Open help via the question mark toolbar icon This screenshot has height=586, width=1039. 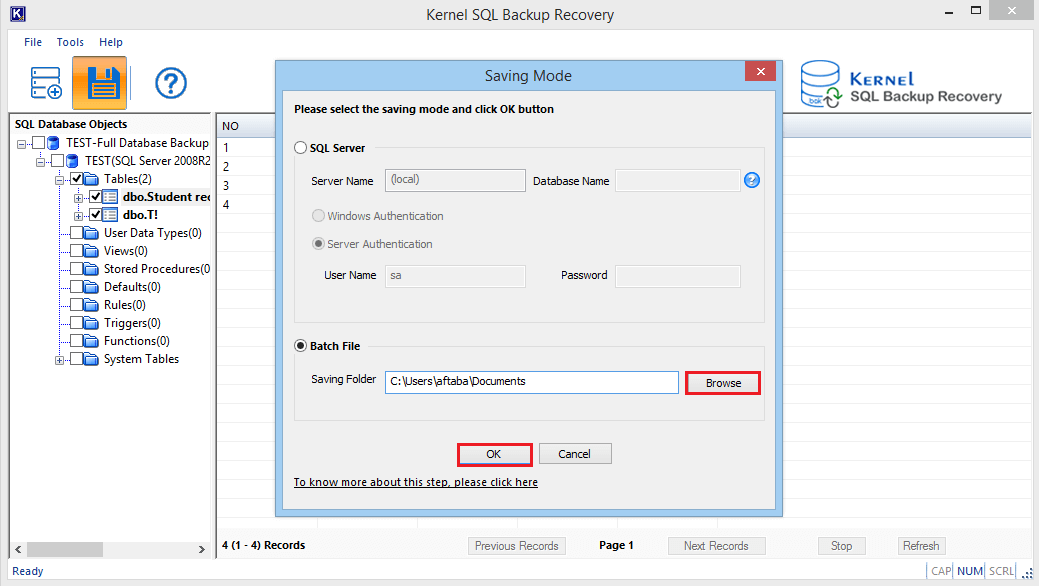[171, 83]
